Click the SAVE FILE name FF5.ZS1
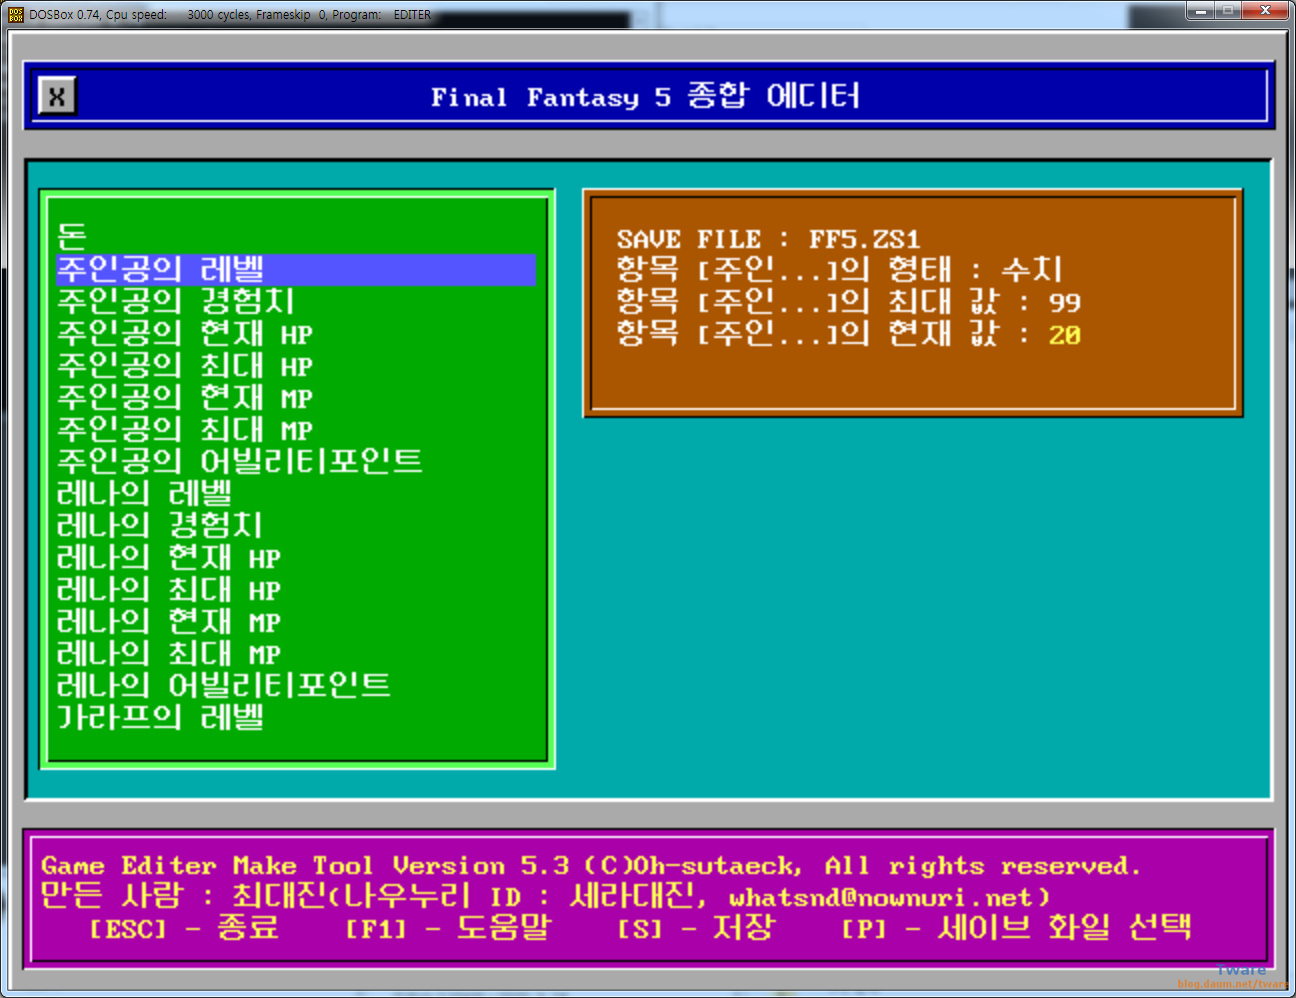The height and width of the screenshot is (998, 1296). pyautogui.click(x=864, y=239)
